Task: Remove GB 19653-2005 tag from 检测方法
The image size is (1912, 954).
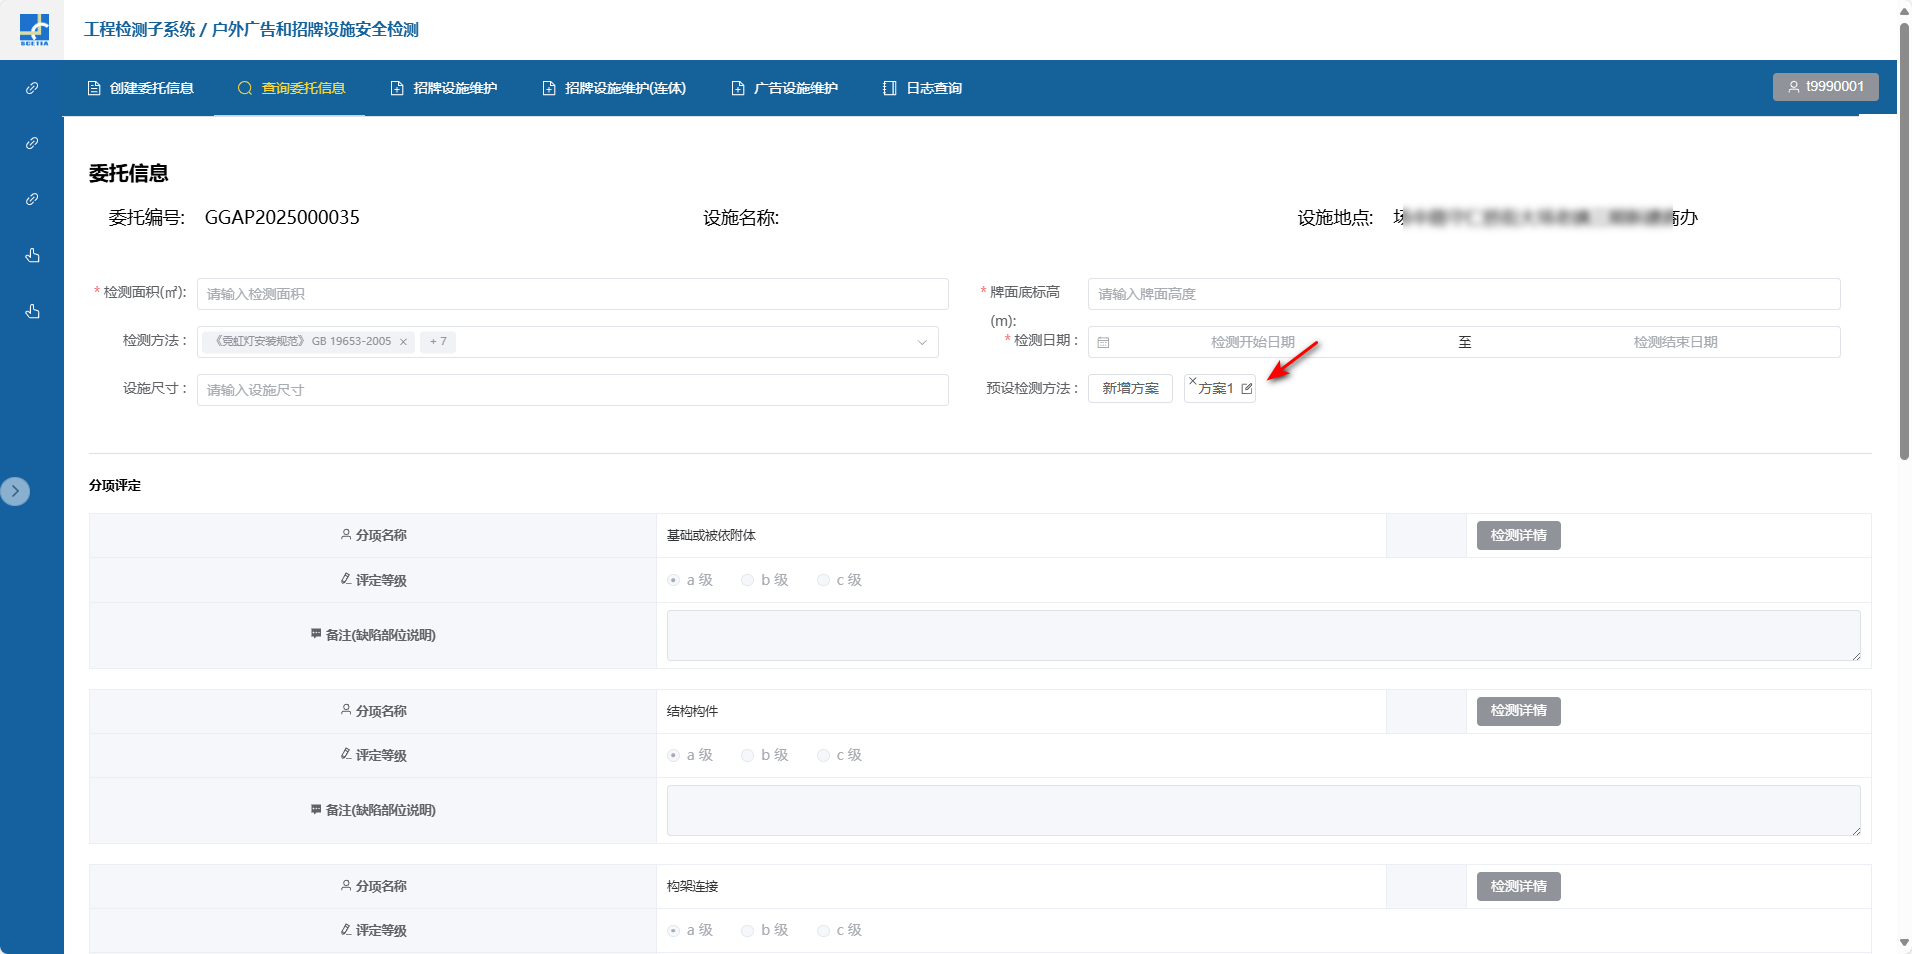Action: point(404,342)
